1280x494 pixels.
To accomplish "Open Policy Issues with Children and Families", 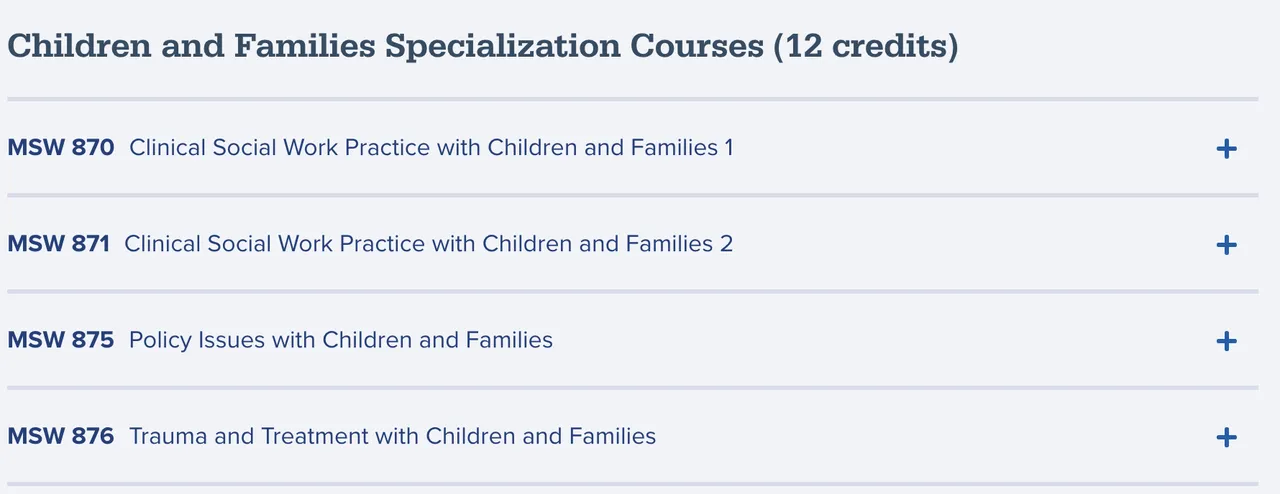I will [x=340, y=340].
